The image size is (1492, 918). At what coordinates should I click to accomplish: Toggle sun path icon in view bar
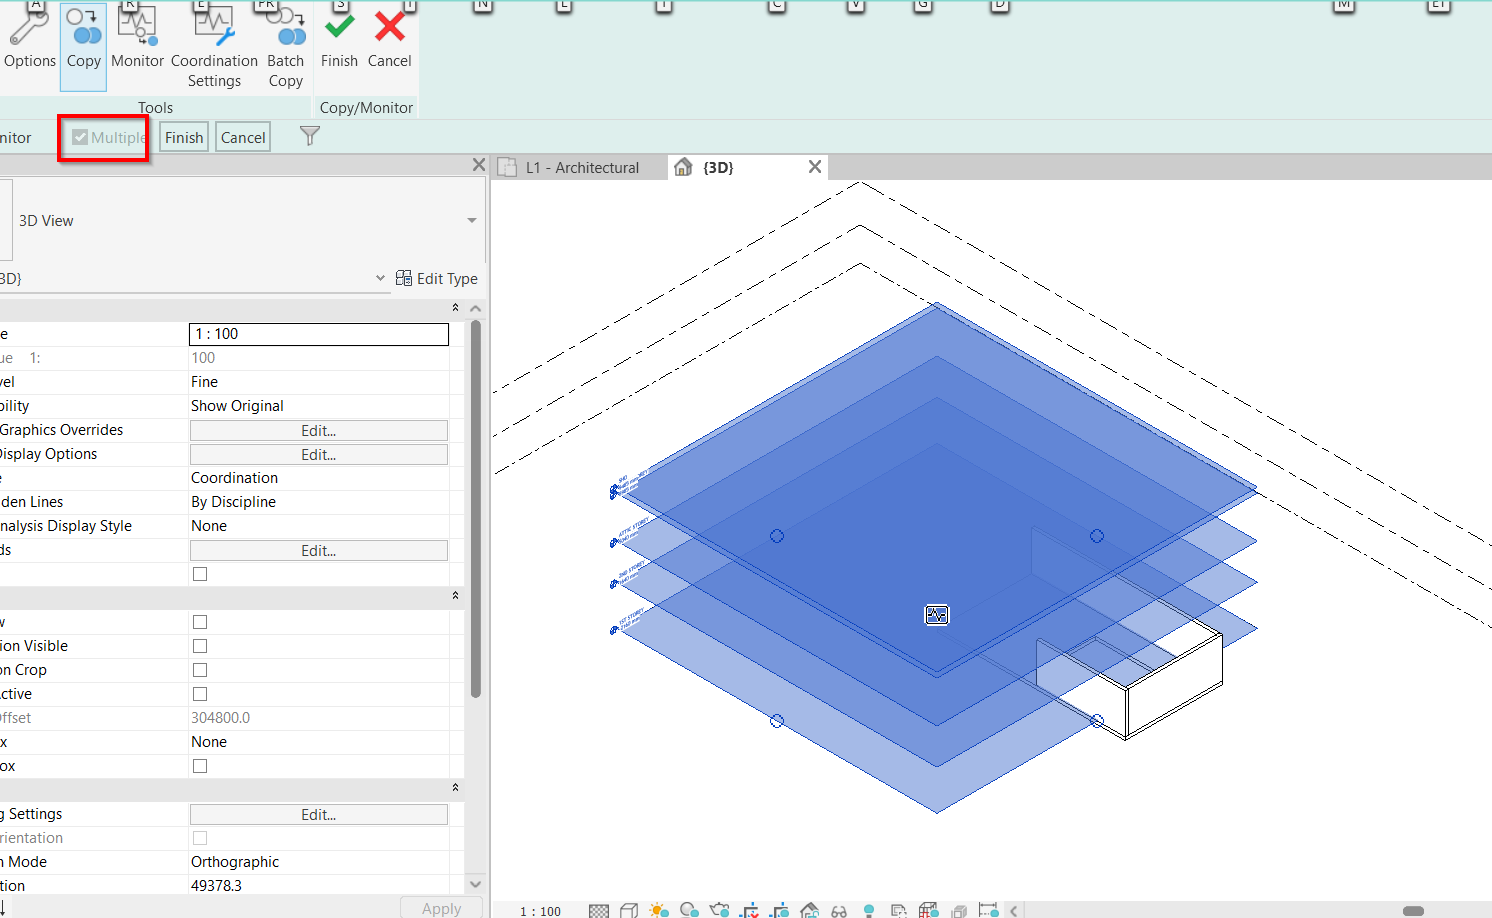click(x=658, y=910)
